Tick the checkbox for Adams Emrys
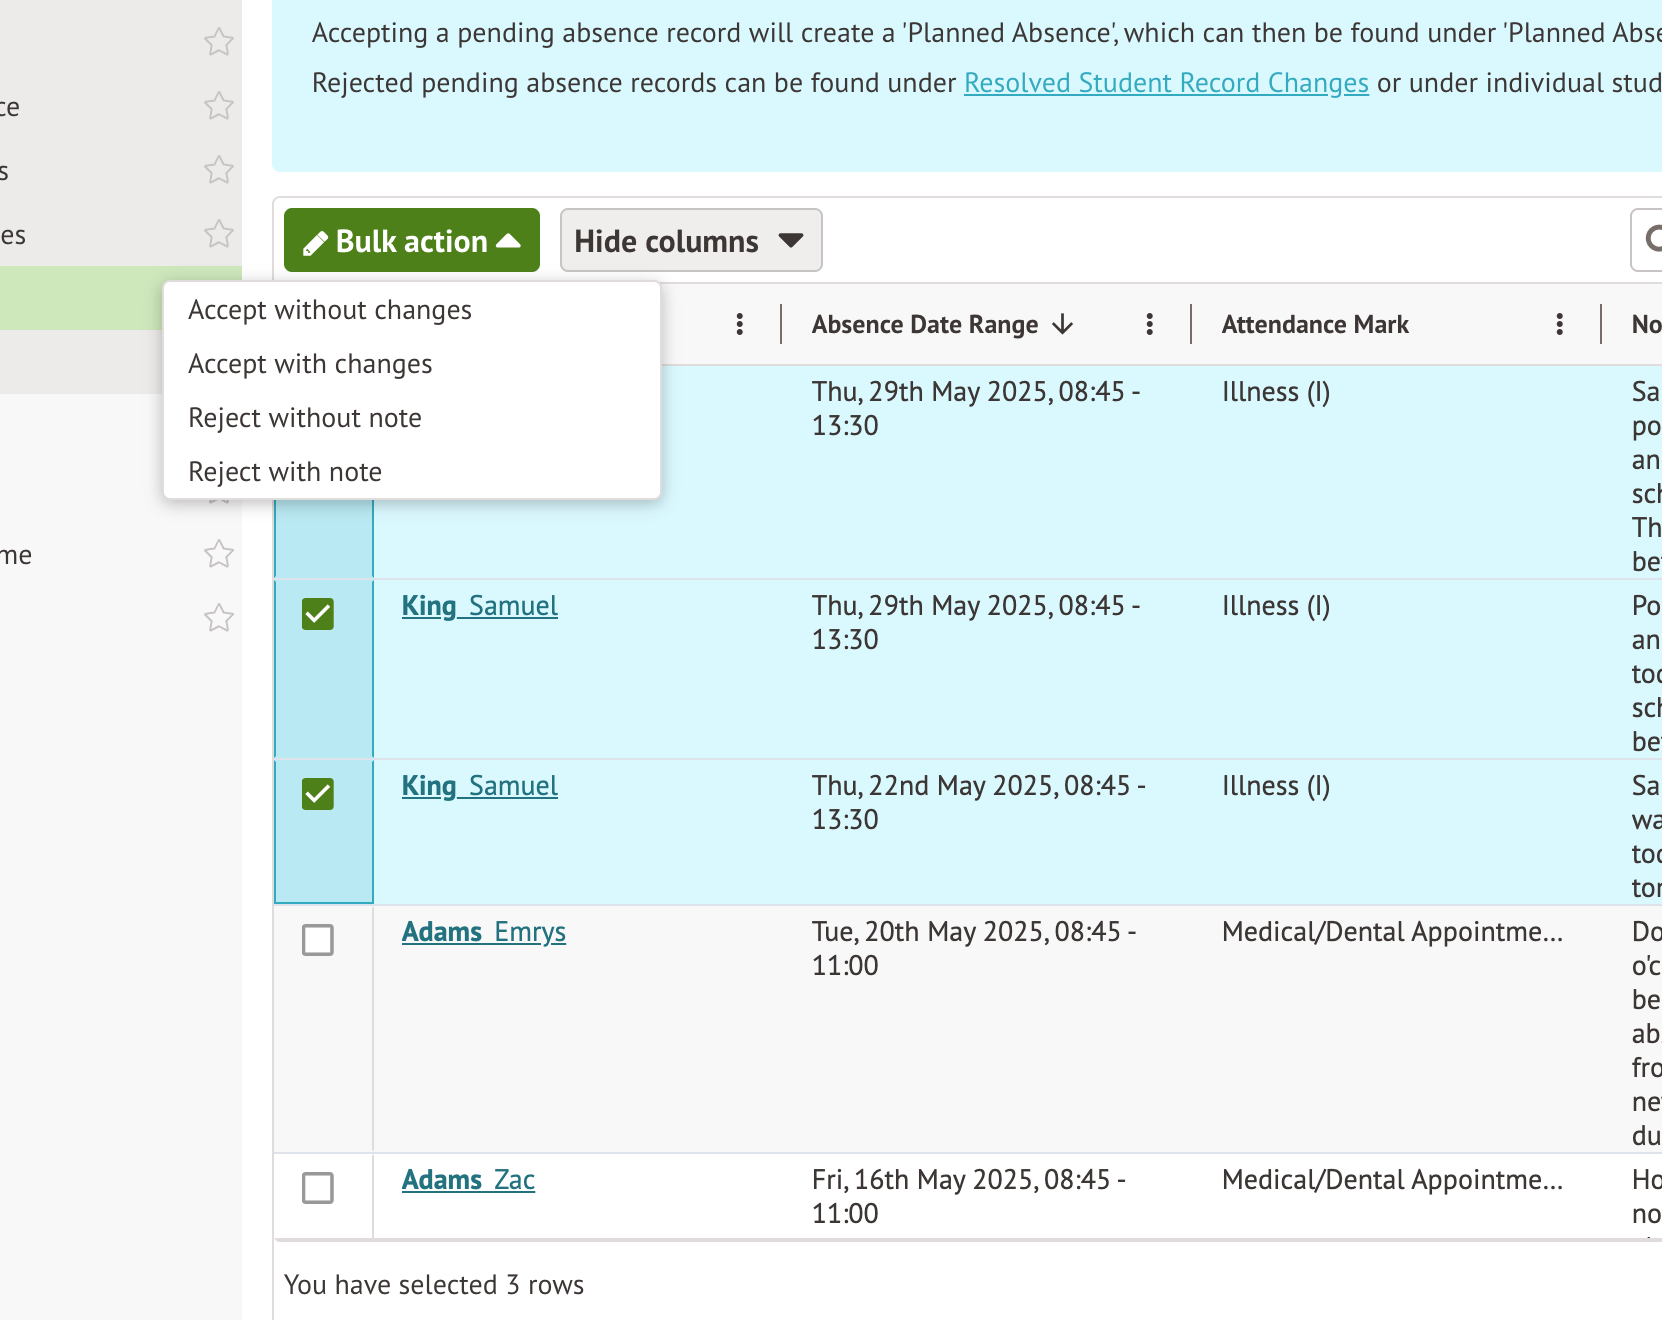This screenshot has width=1662, height=1320. [x=318, y=940]
